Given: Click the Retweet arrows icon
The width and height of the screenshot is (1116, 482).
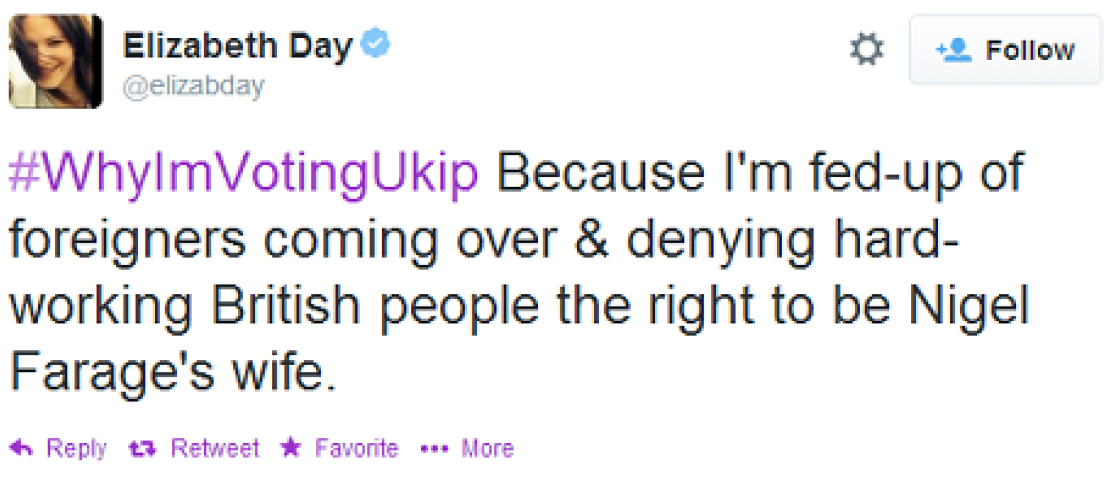Looking at the screenshot, I should click(147, 448).
